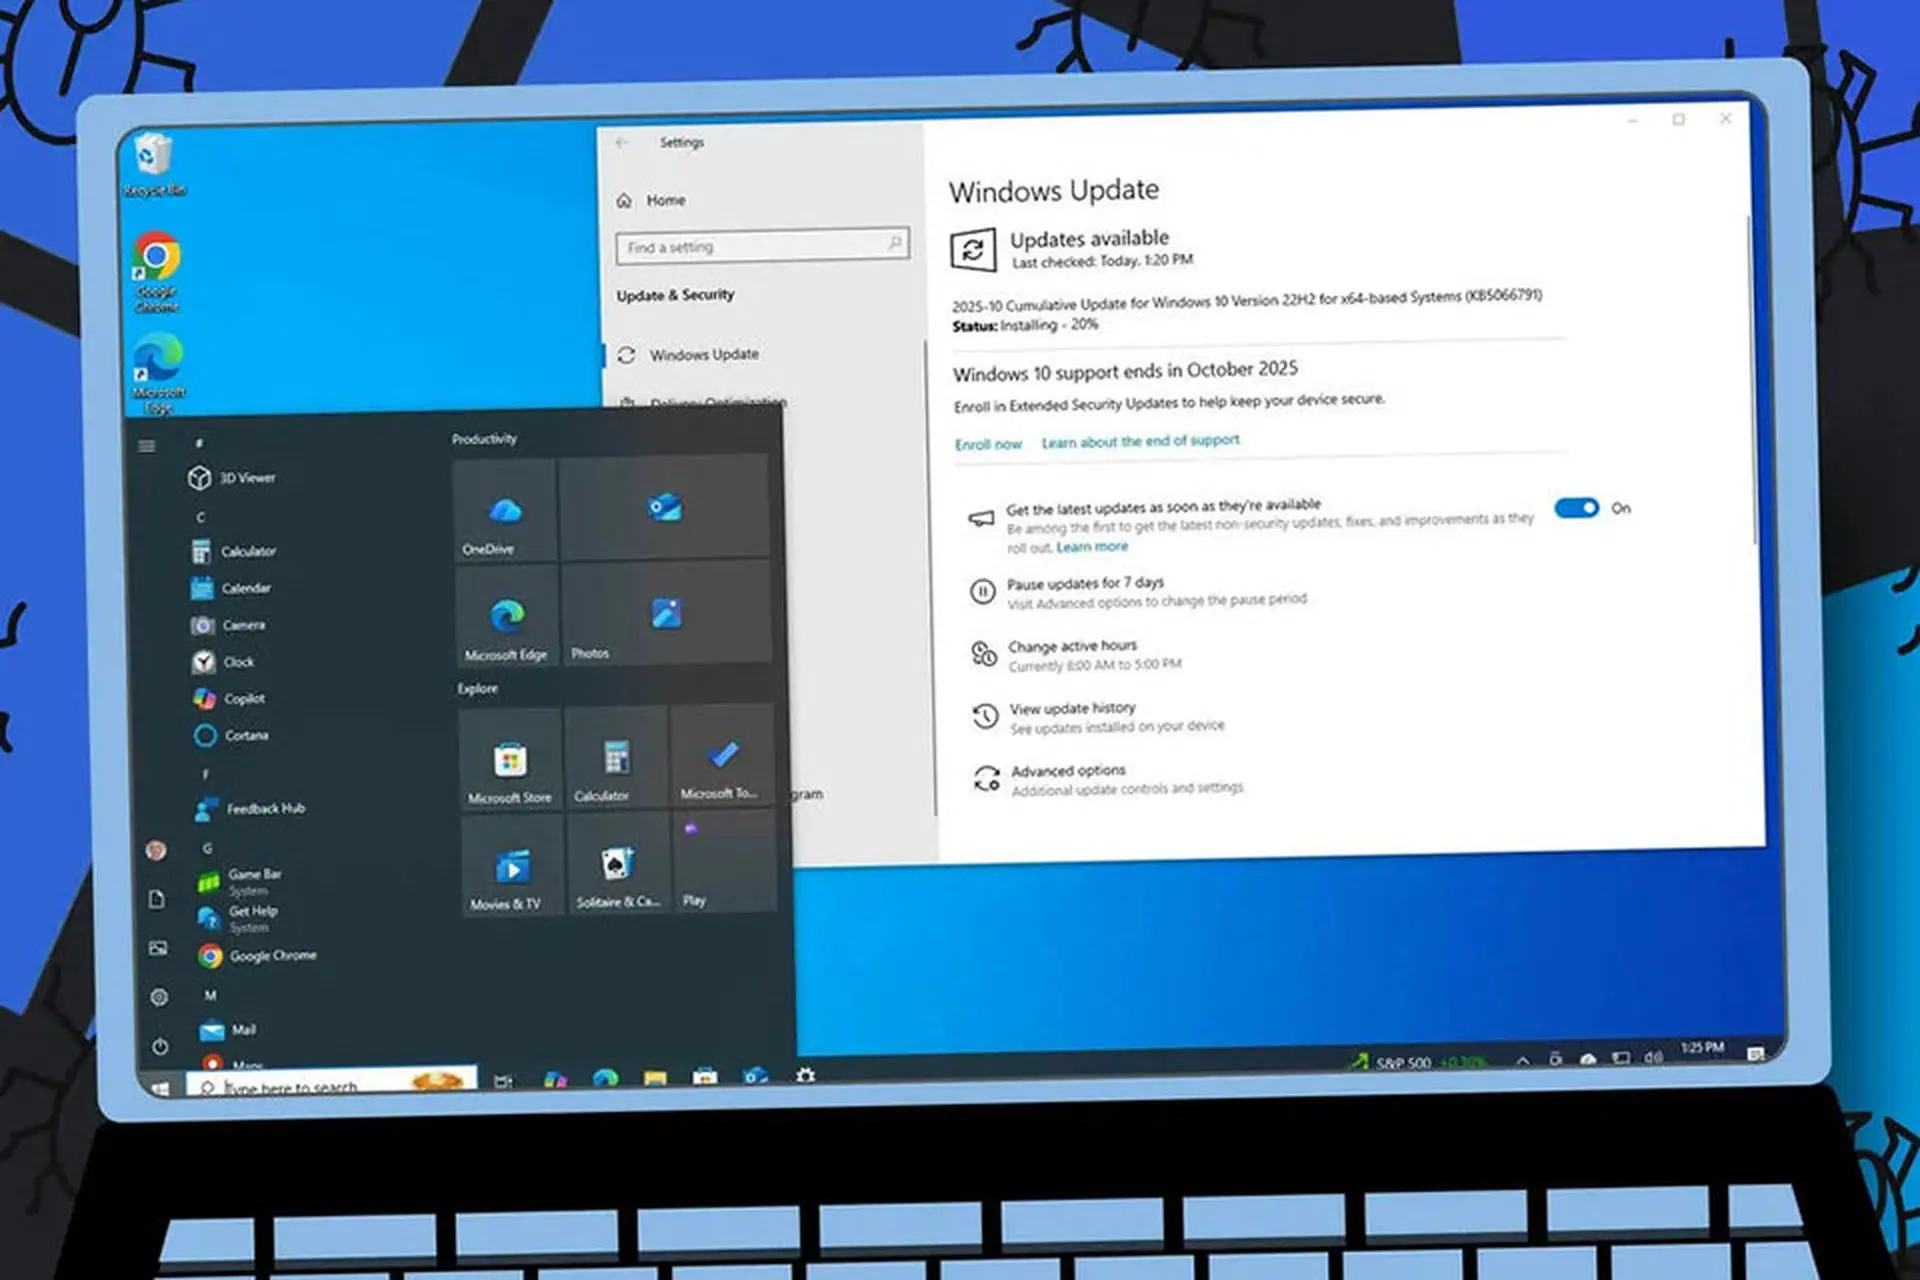Open the OneDrive tile

505,510
